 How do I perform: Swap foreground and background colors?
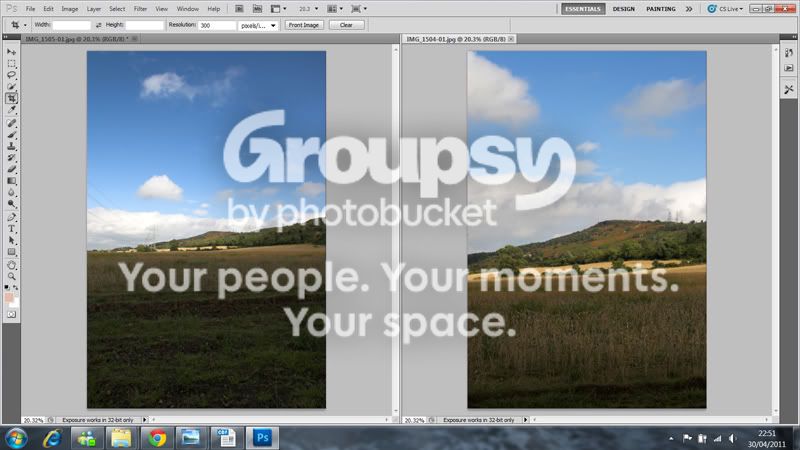[x=15, y=288]
